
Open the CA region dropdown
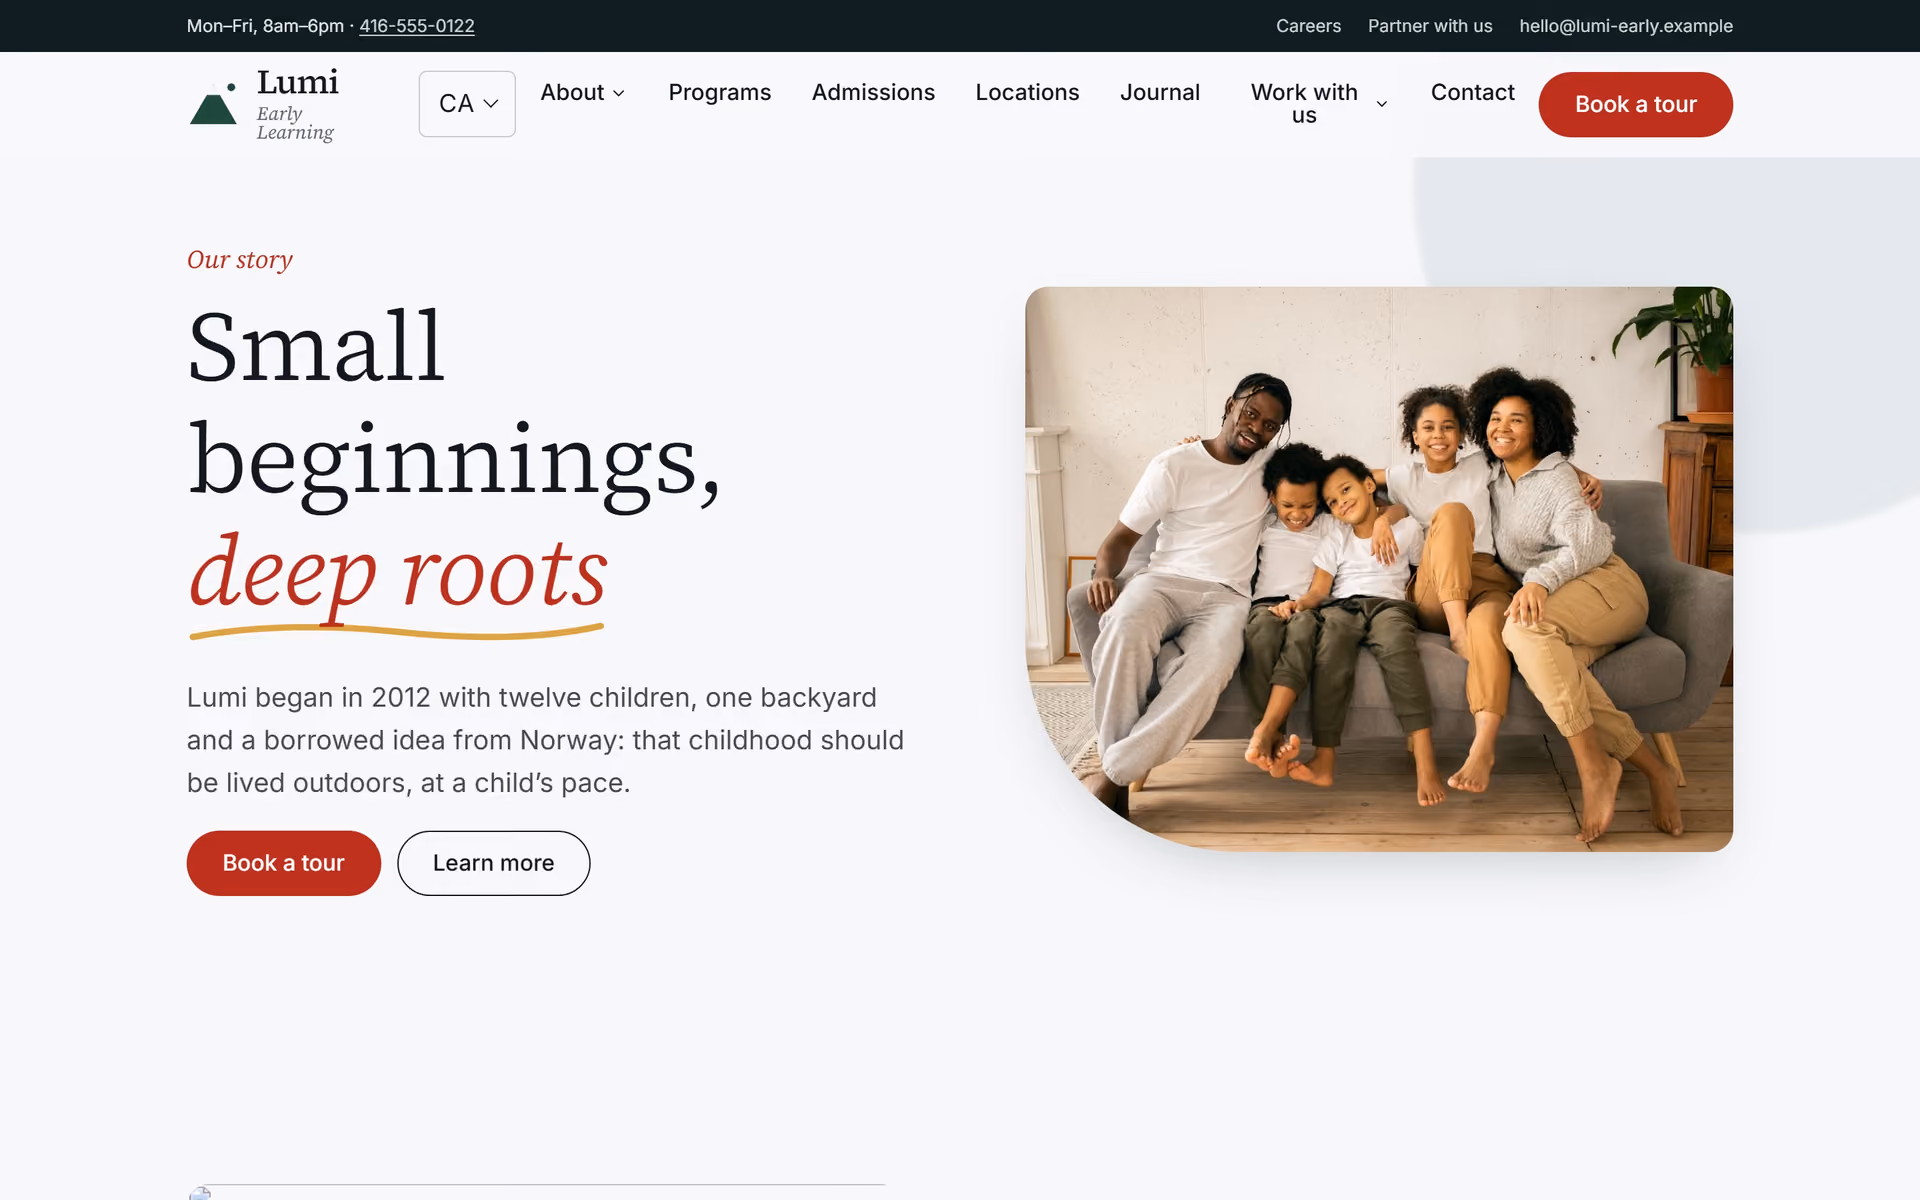(x=467, y=104)
